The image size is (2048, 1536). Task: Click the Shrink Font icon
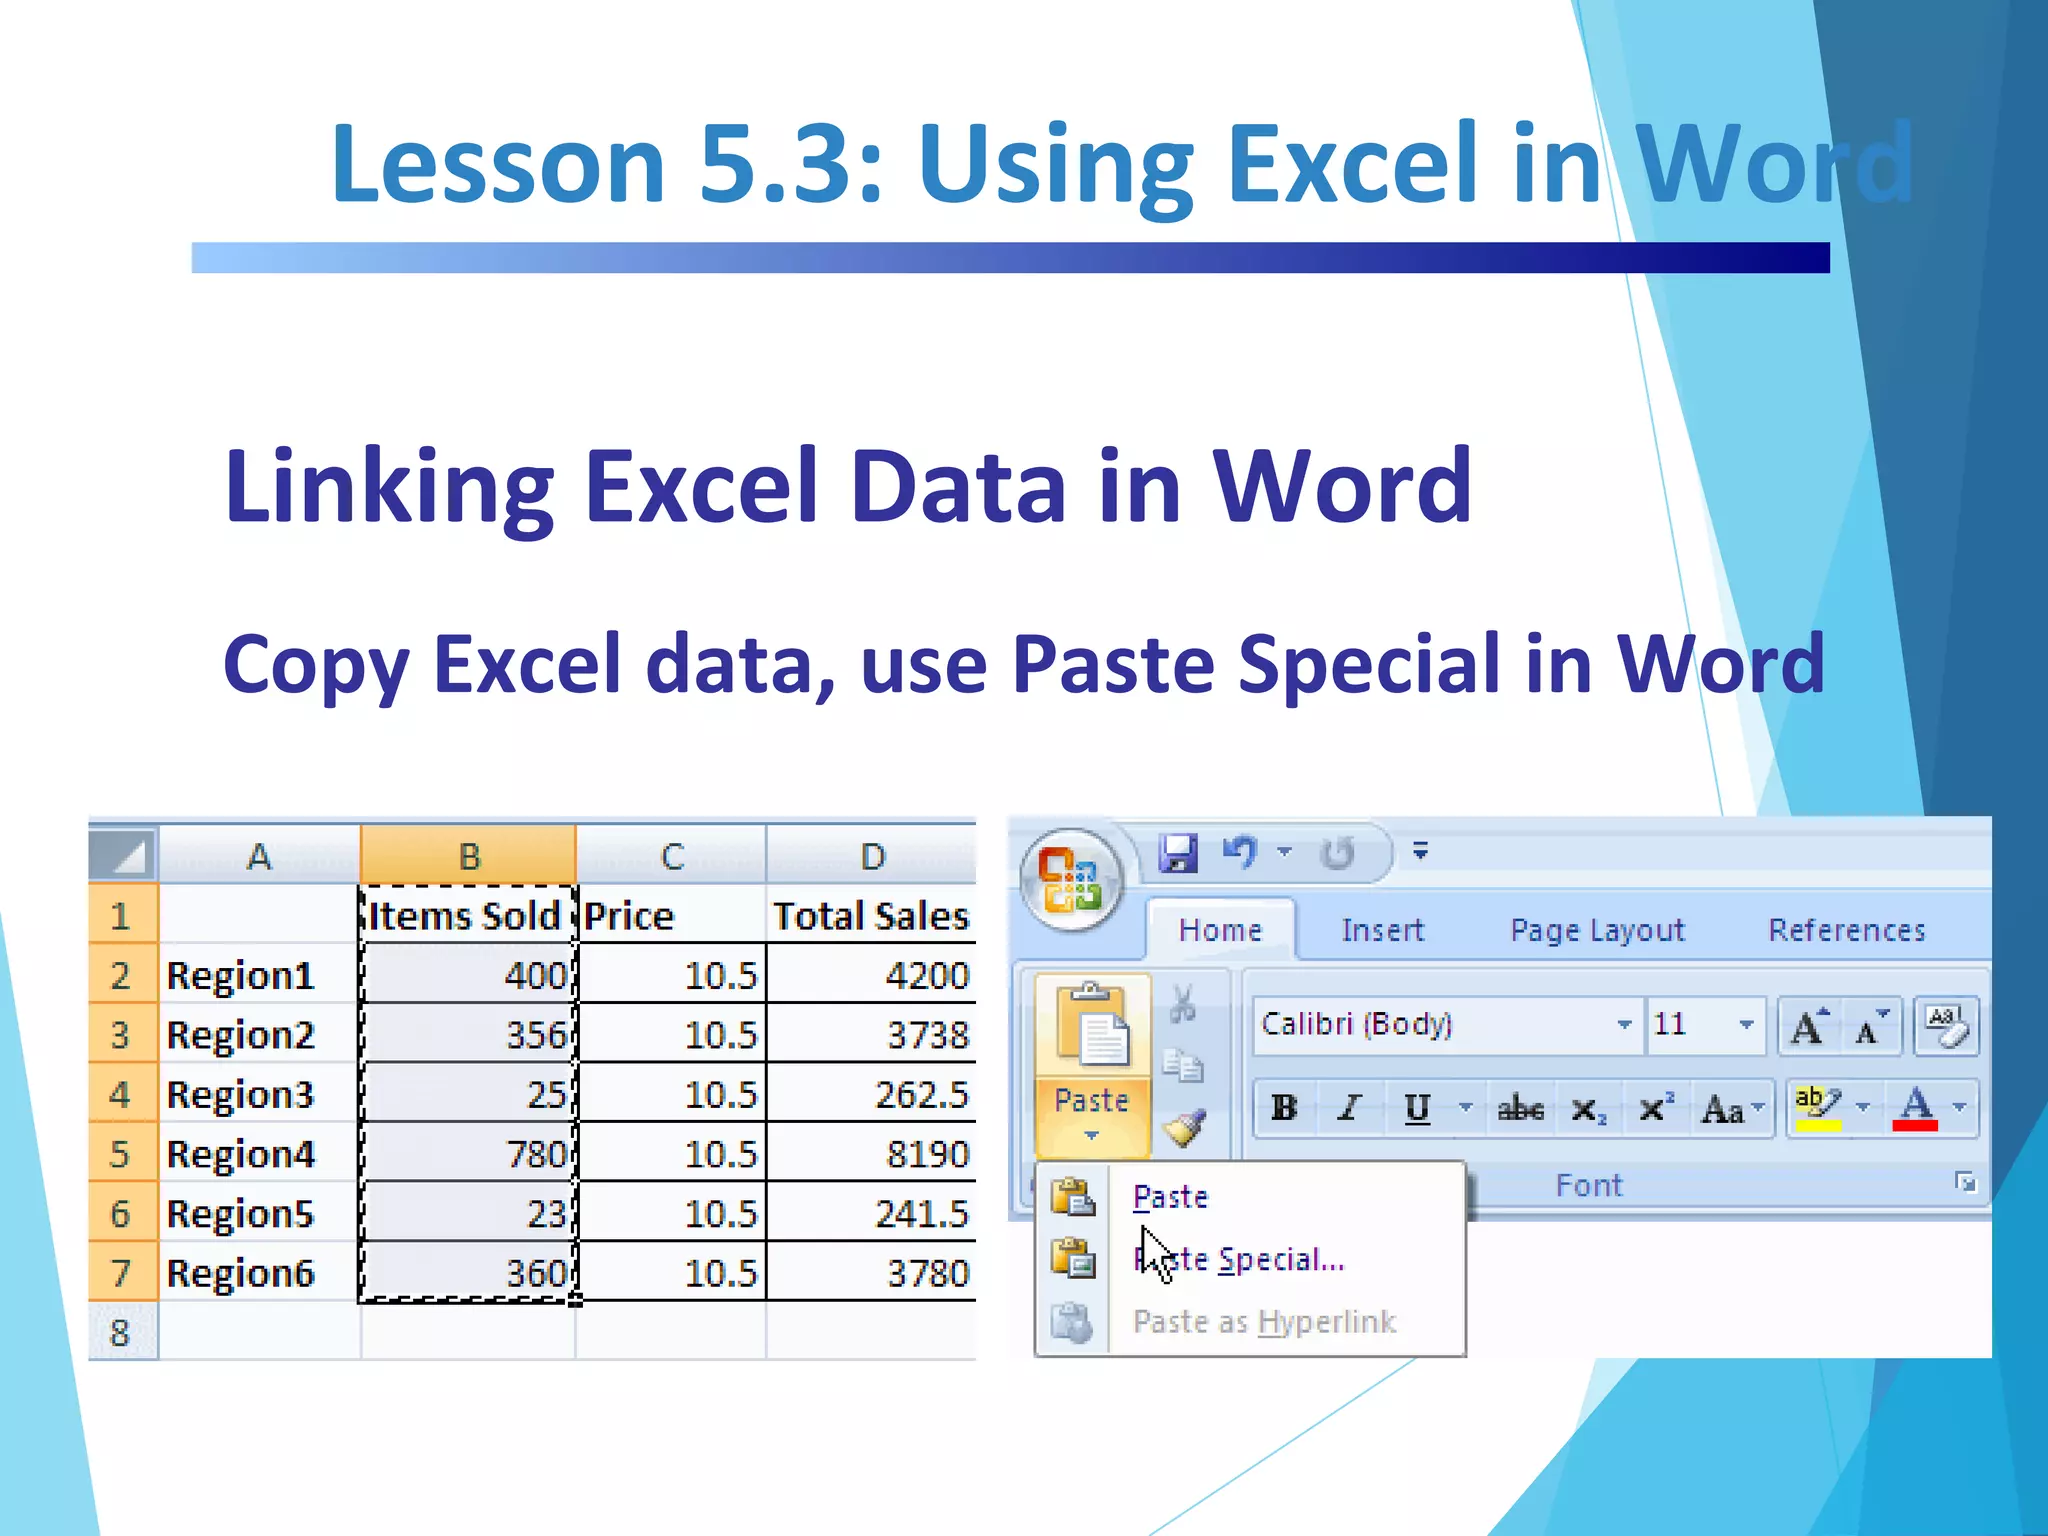[1870, 1026]
